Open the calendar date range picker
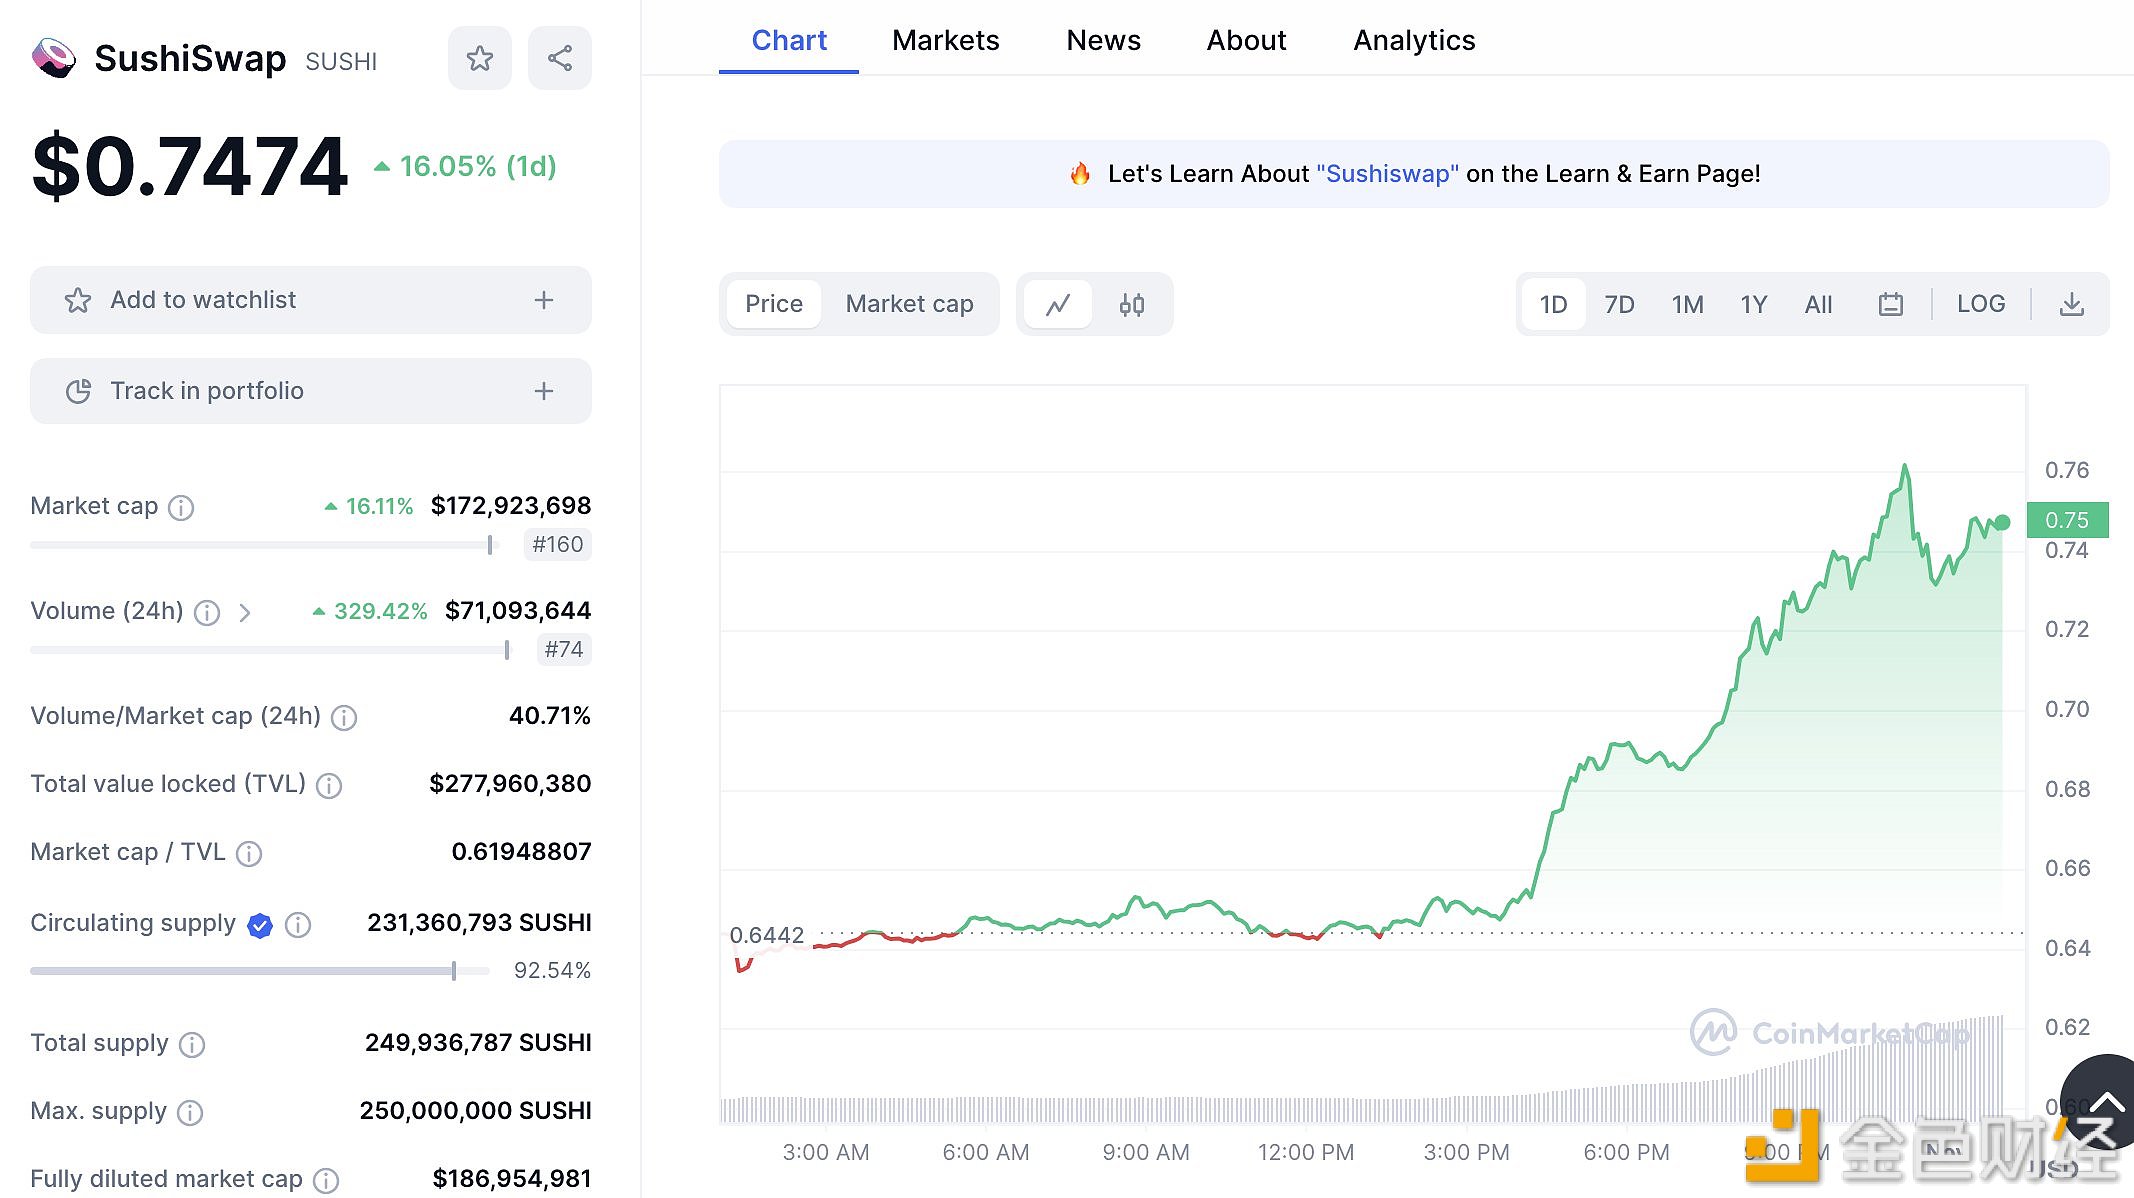2134x1198 pixels. (1890, 304)
